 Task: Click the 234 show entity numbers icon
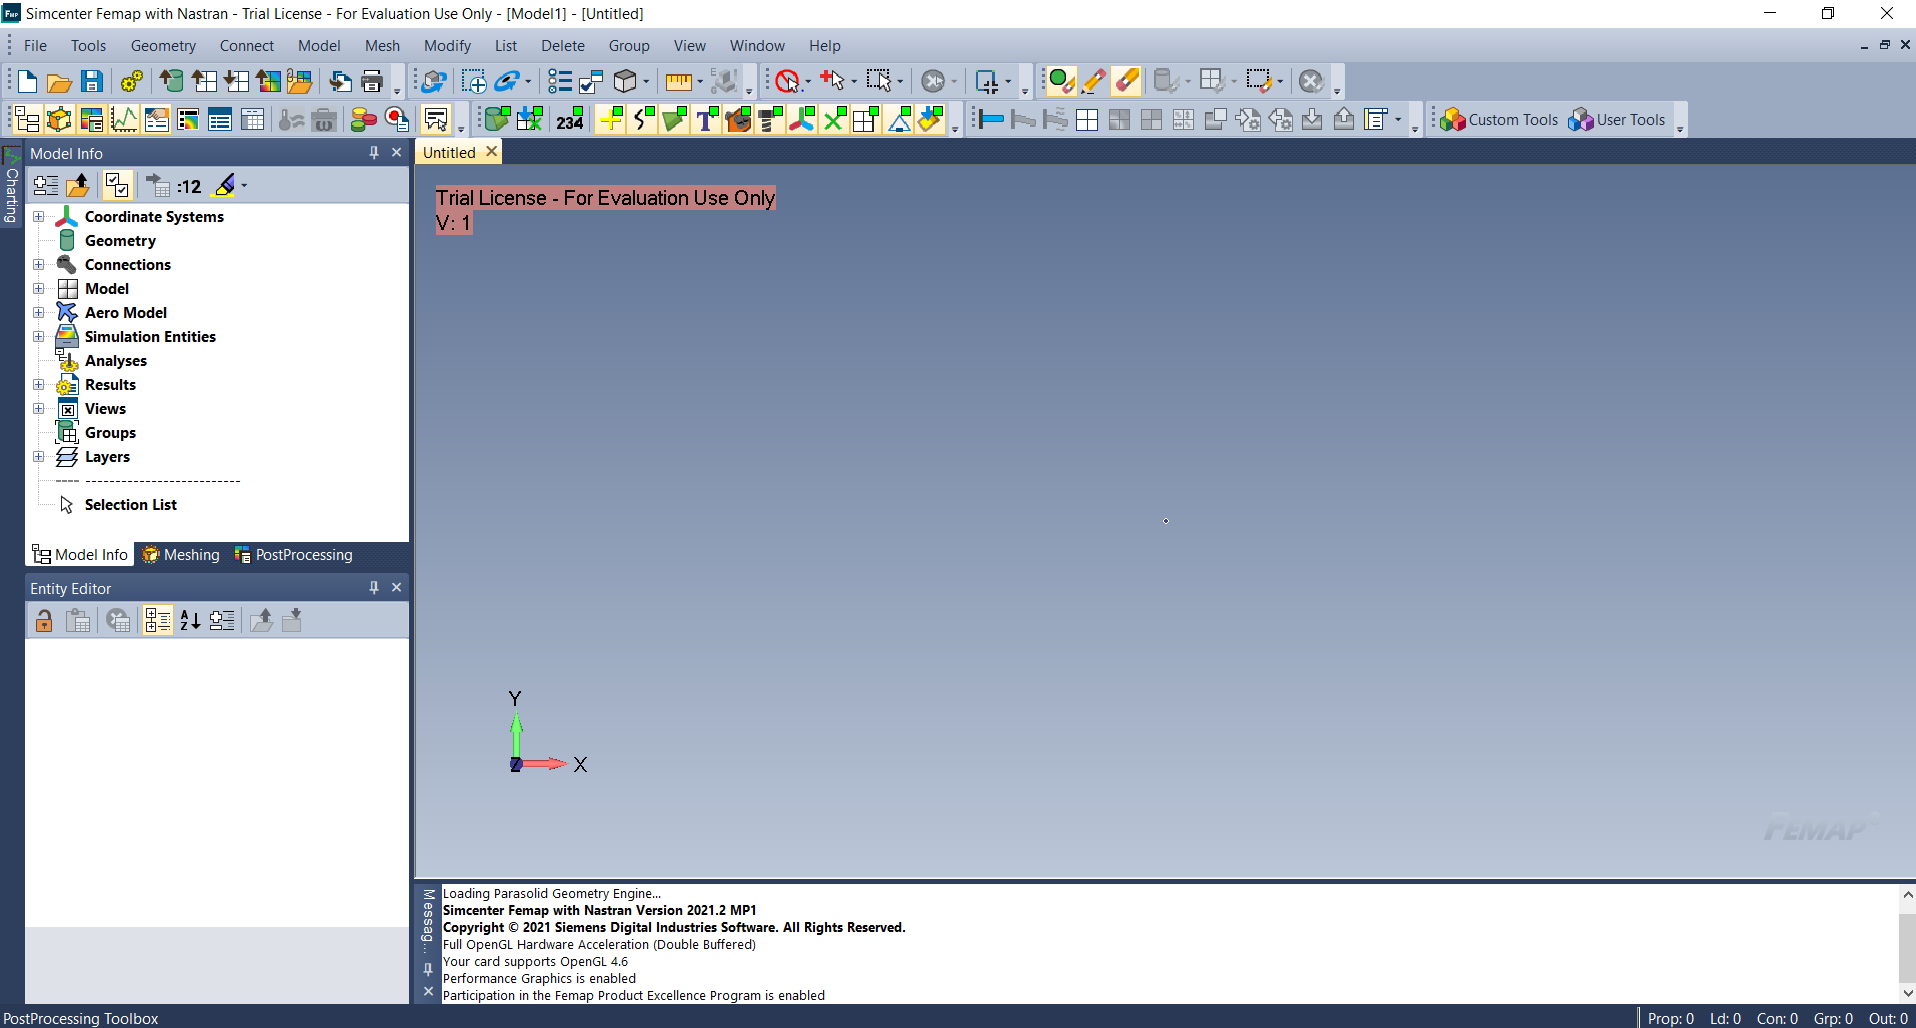[569, 119]
